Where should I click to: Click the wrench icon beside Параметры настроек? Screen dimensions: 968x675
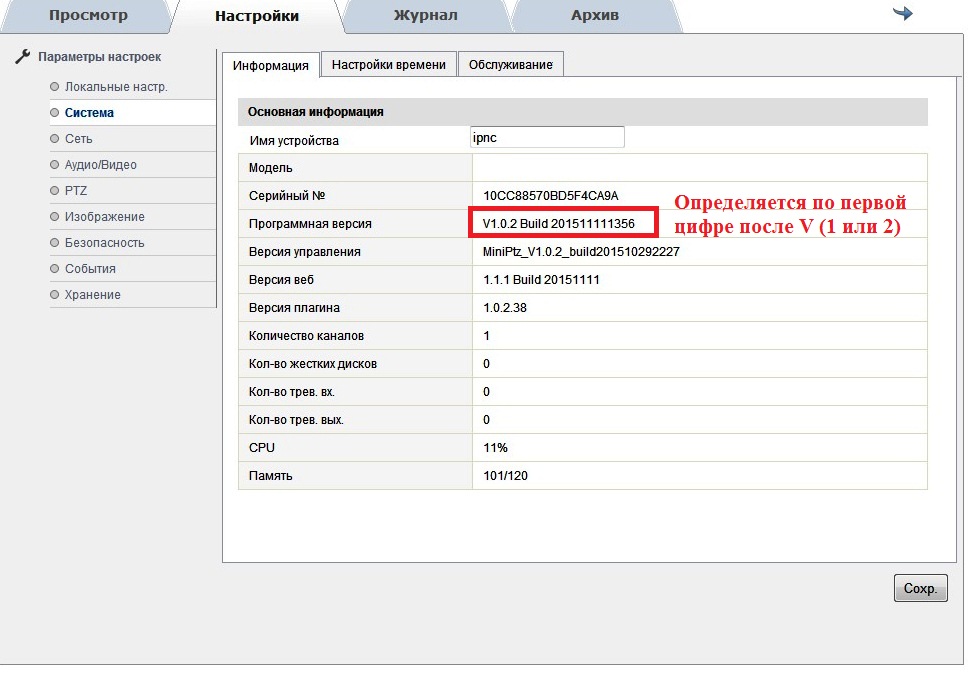pos(23,58)
